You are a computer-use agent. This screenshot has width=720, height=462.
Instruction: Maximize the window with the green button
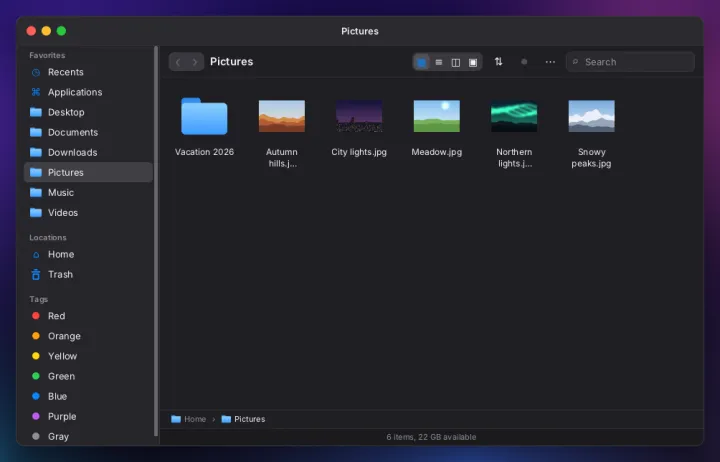coord(61,31)
